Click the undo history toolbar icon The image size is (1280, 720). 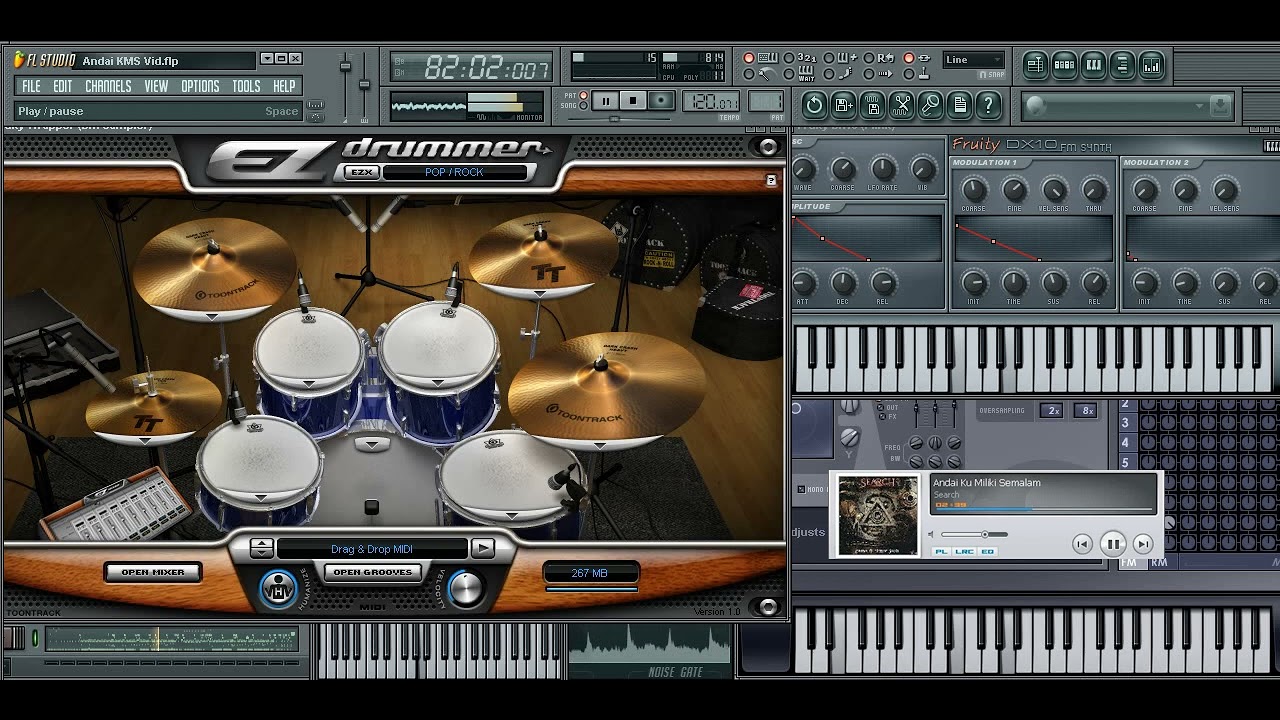pos(814,104)
